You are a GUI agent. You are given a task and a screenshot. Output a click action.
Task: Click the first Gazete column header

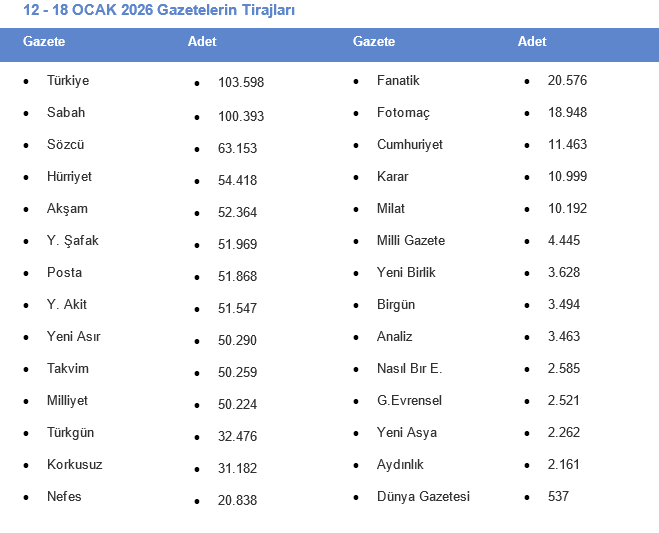point(44,42)
